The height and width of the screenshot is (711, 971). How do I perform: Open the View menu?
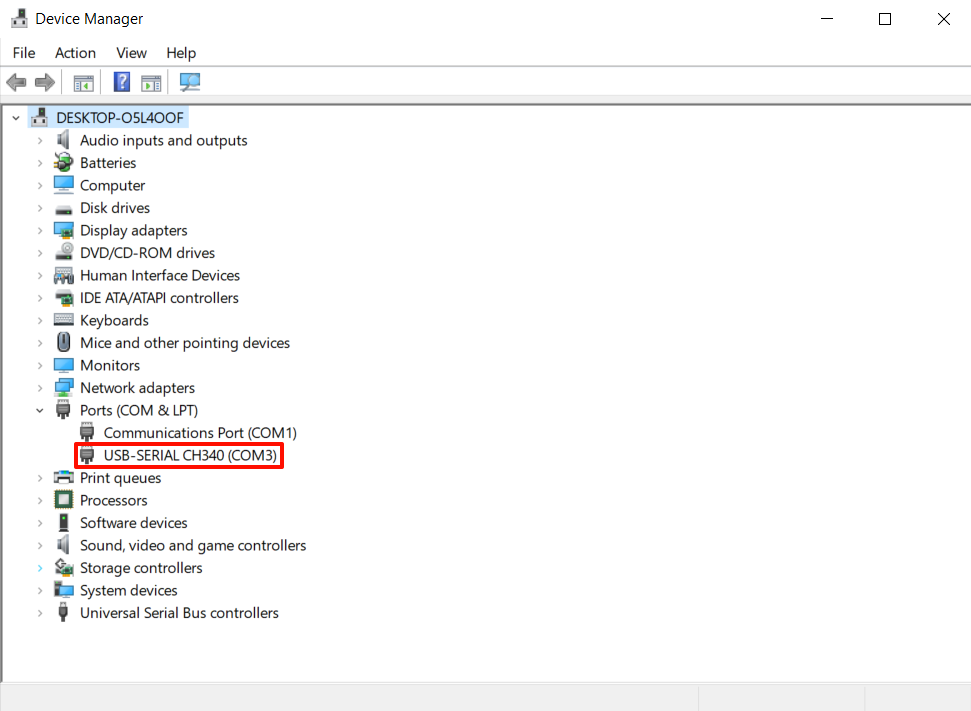click(131, 53)
